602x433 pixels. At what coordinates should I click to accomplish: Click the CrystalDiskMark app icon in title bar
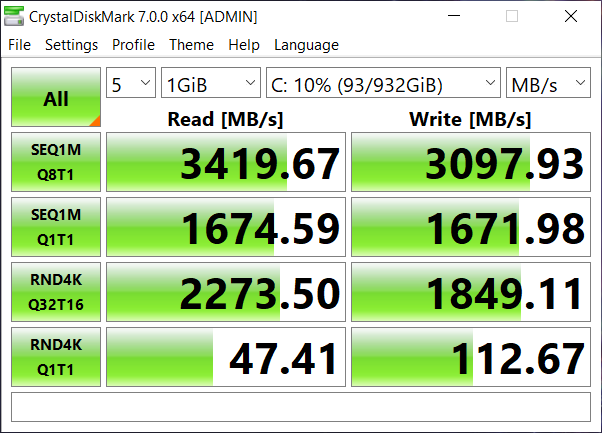14,17
